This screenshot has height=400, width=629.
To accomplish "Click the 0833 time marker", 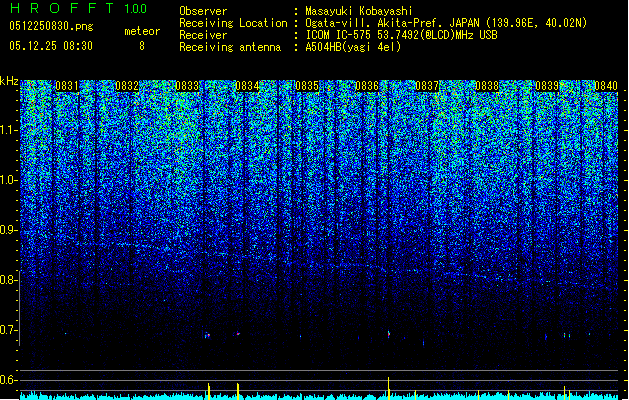I will pyautogui.click(x=187, y=86).
